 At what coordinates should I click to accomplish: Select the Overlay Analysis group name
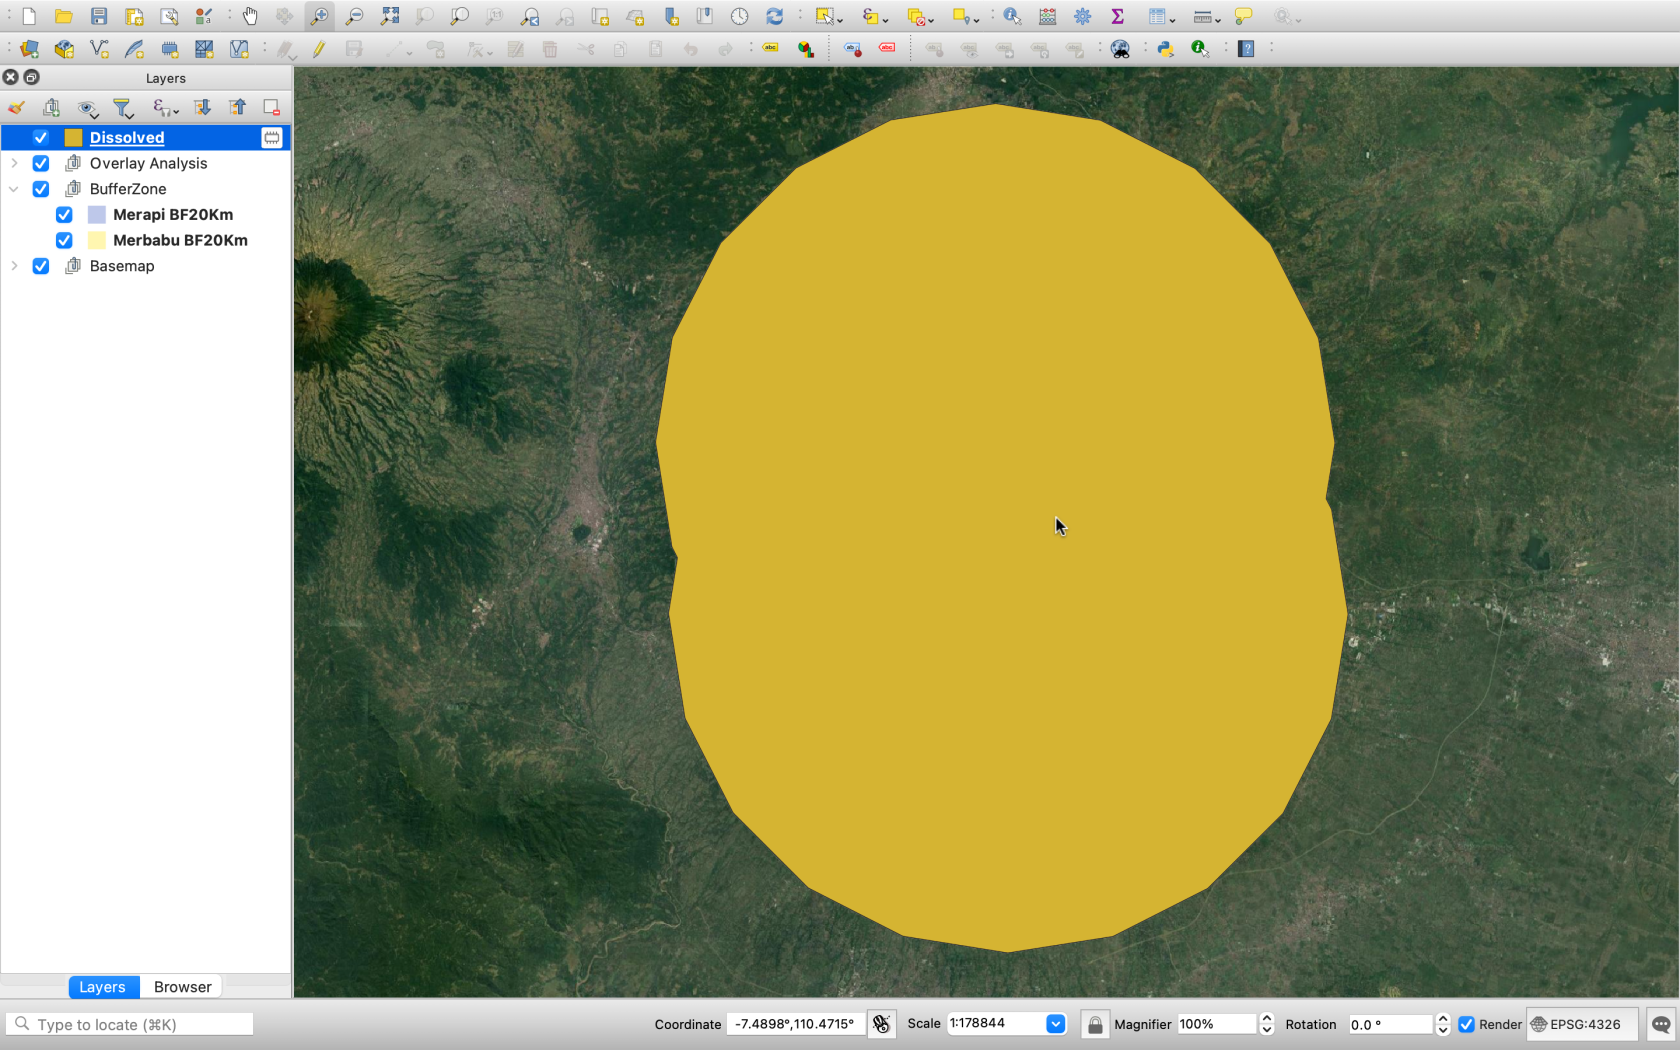[x=148, y=163]
